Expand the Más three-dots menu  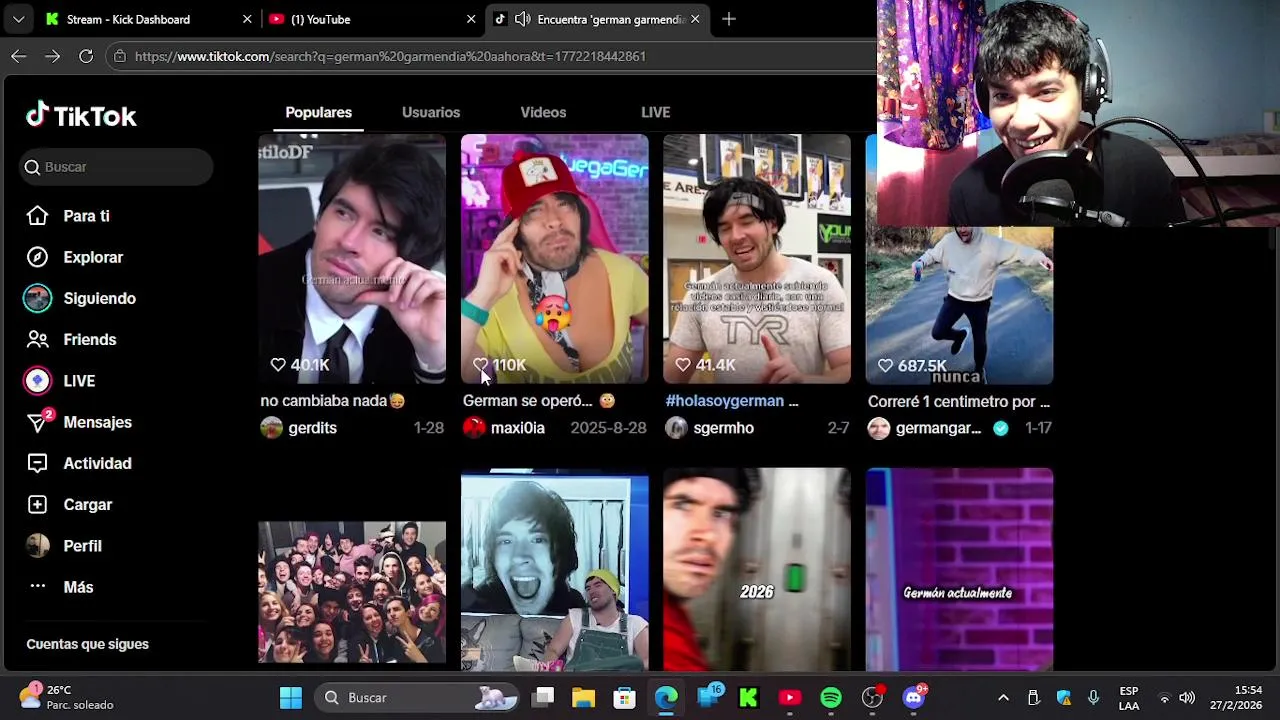tap(37, 587)
